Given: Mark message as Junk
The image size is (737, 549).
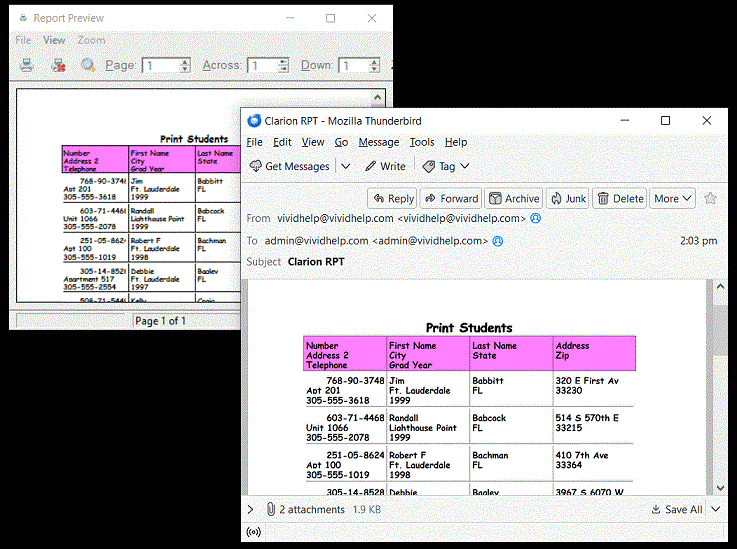Looking at the screenshot, I should (x=568, y=199).
